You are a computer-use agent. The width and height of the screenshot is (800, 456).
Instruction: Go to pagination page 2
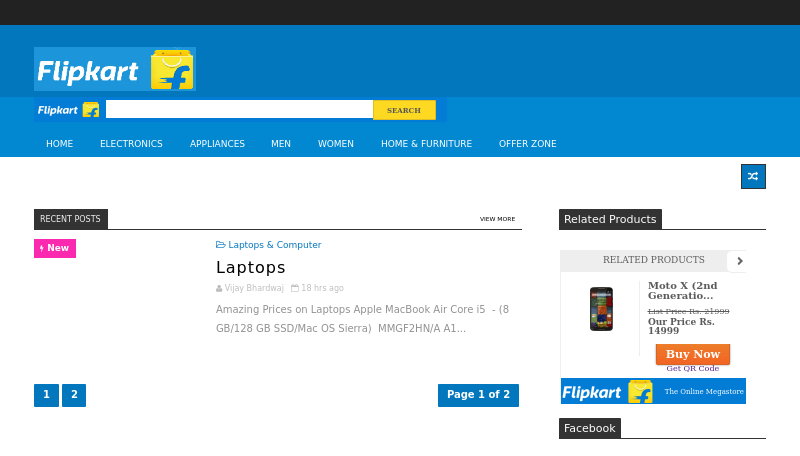click(x=74, y=395)
